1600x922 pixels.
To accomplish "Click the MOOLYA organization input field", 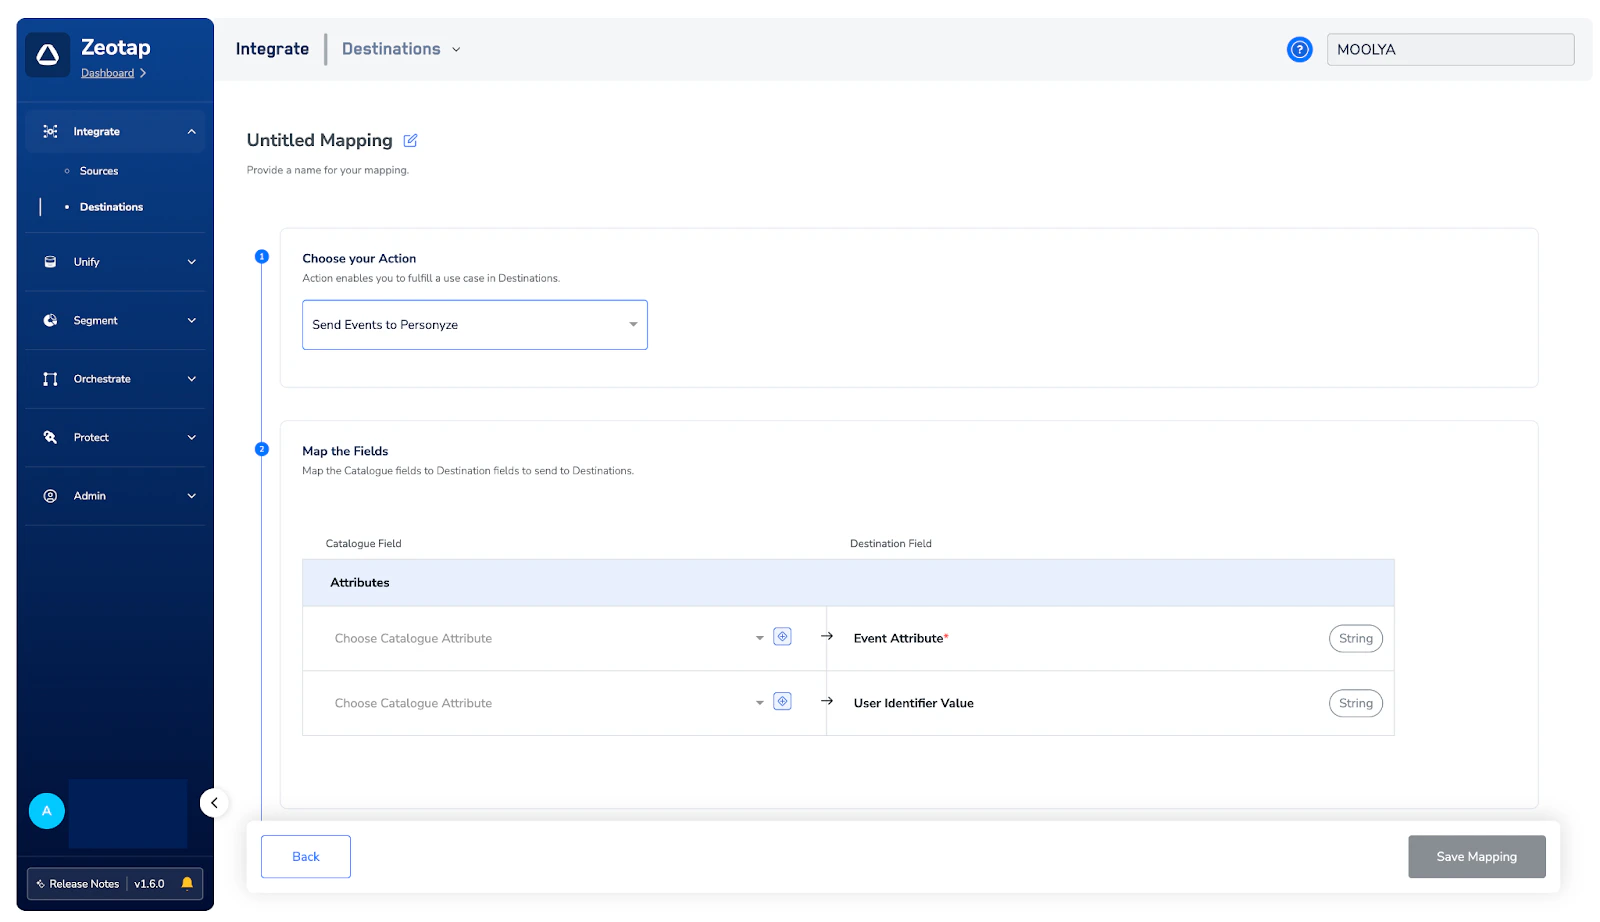I will tap(1450, 49).
